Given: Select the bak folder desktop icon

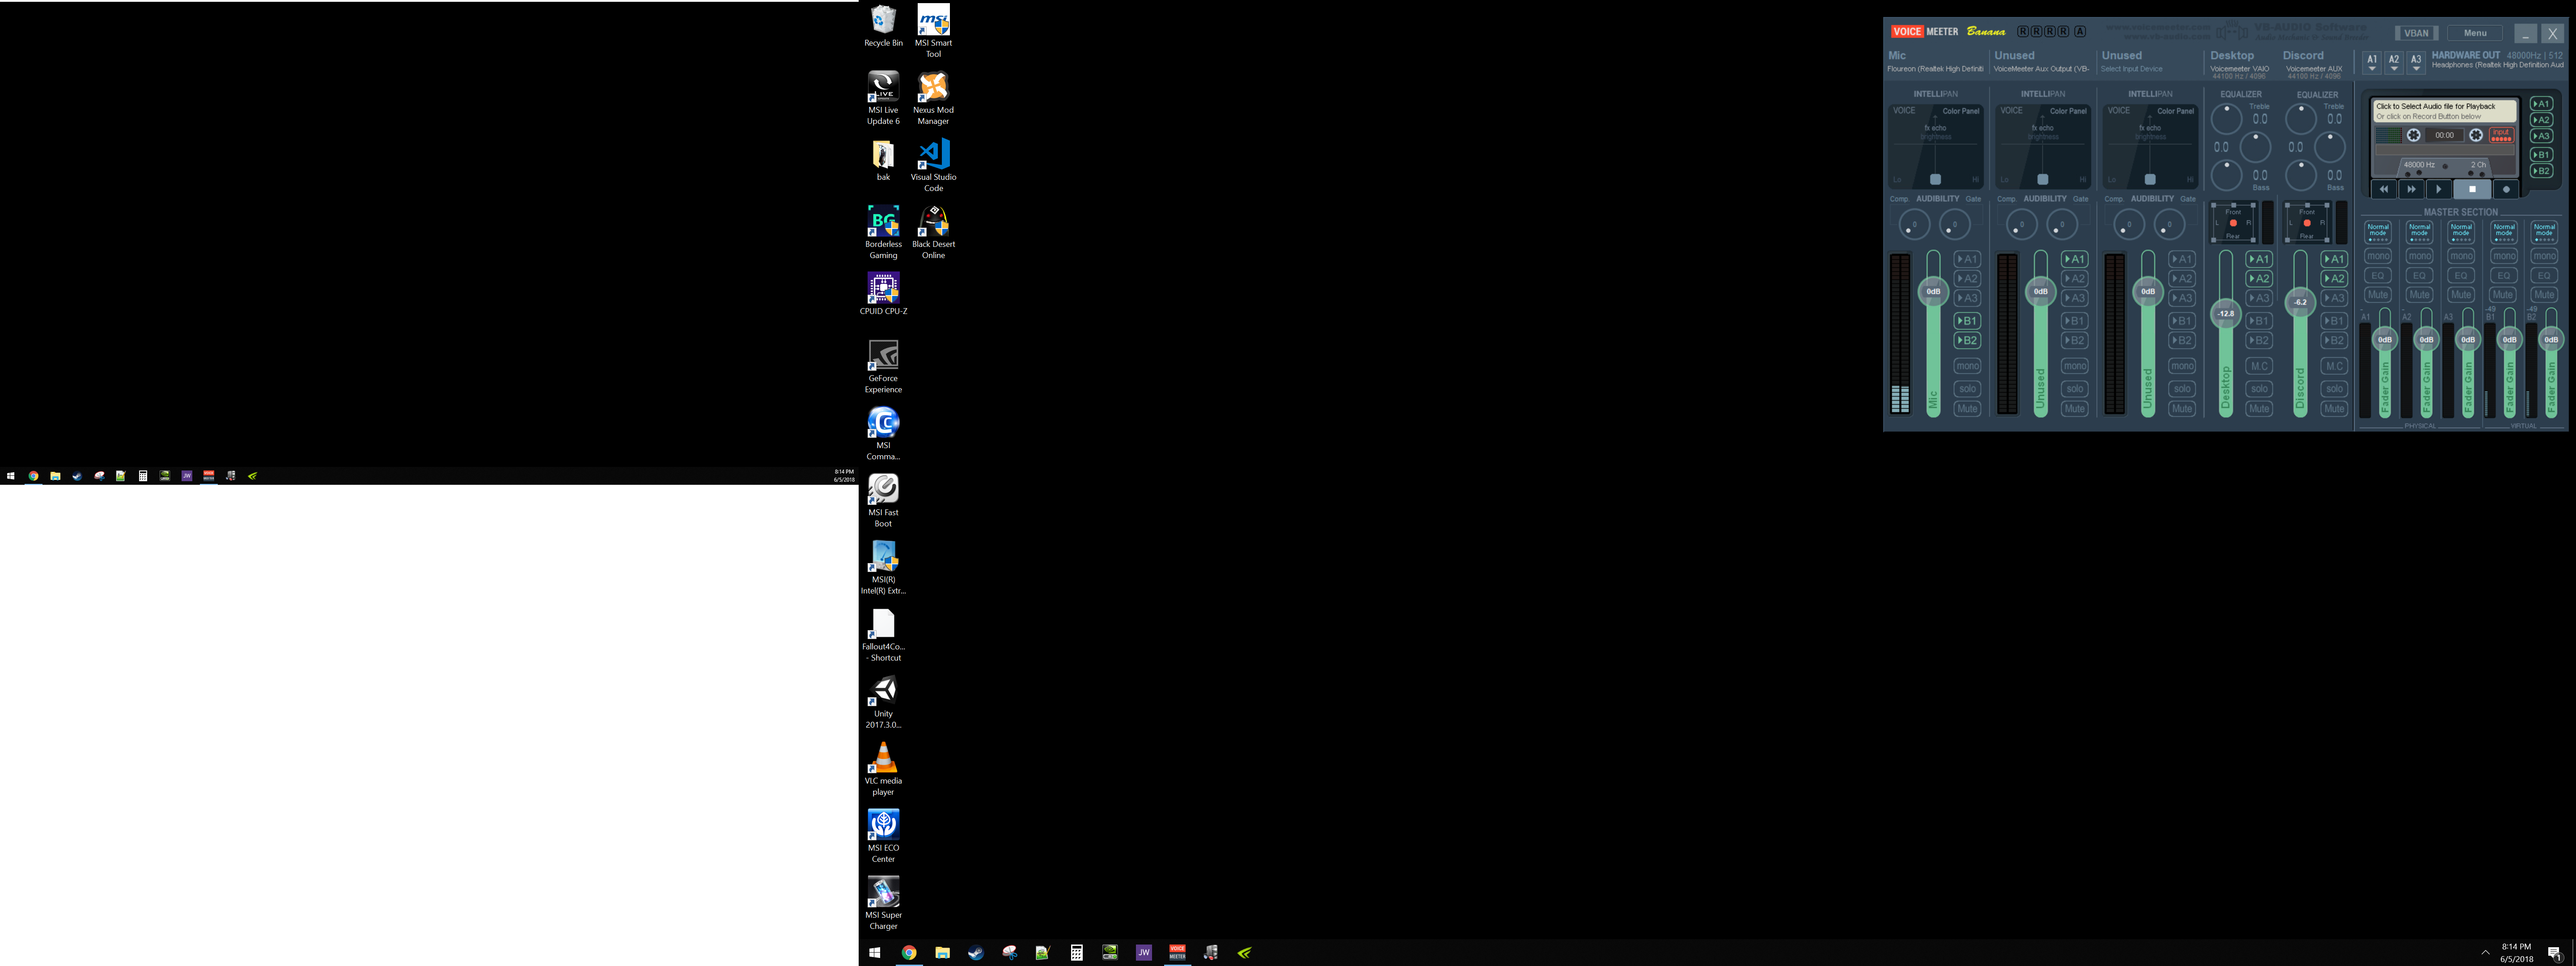Looking at the screenshot, I should 883,160.
